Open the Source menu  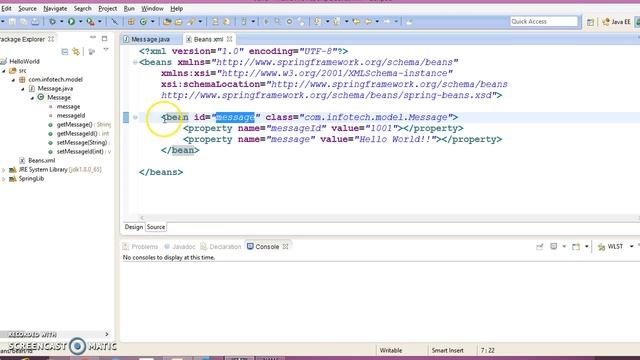[27, 8]
